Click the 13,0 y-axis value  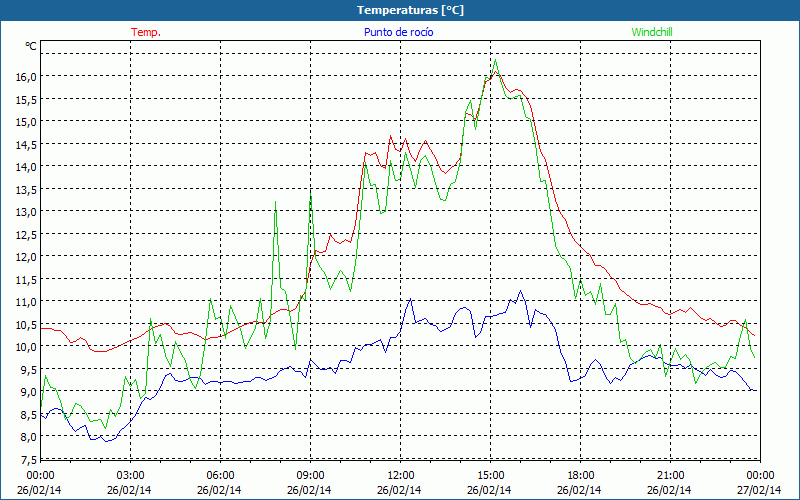coord(27,211)
